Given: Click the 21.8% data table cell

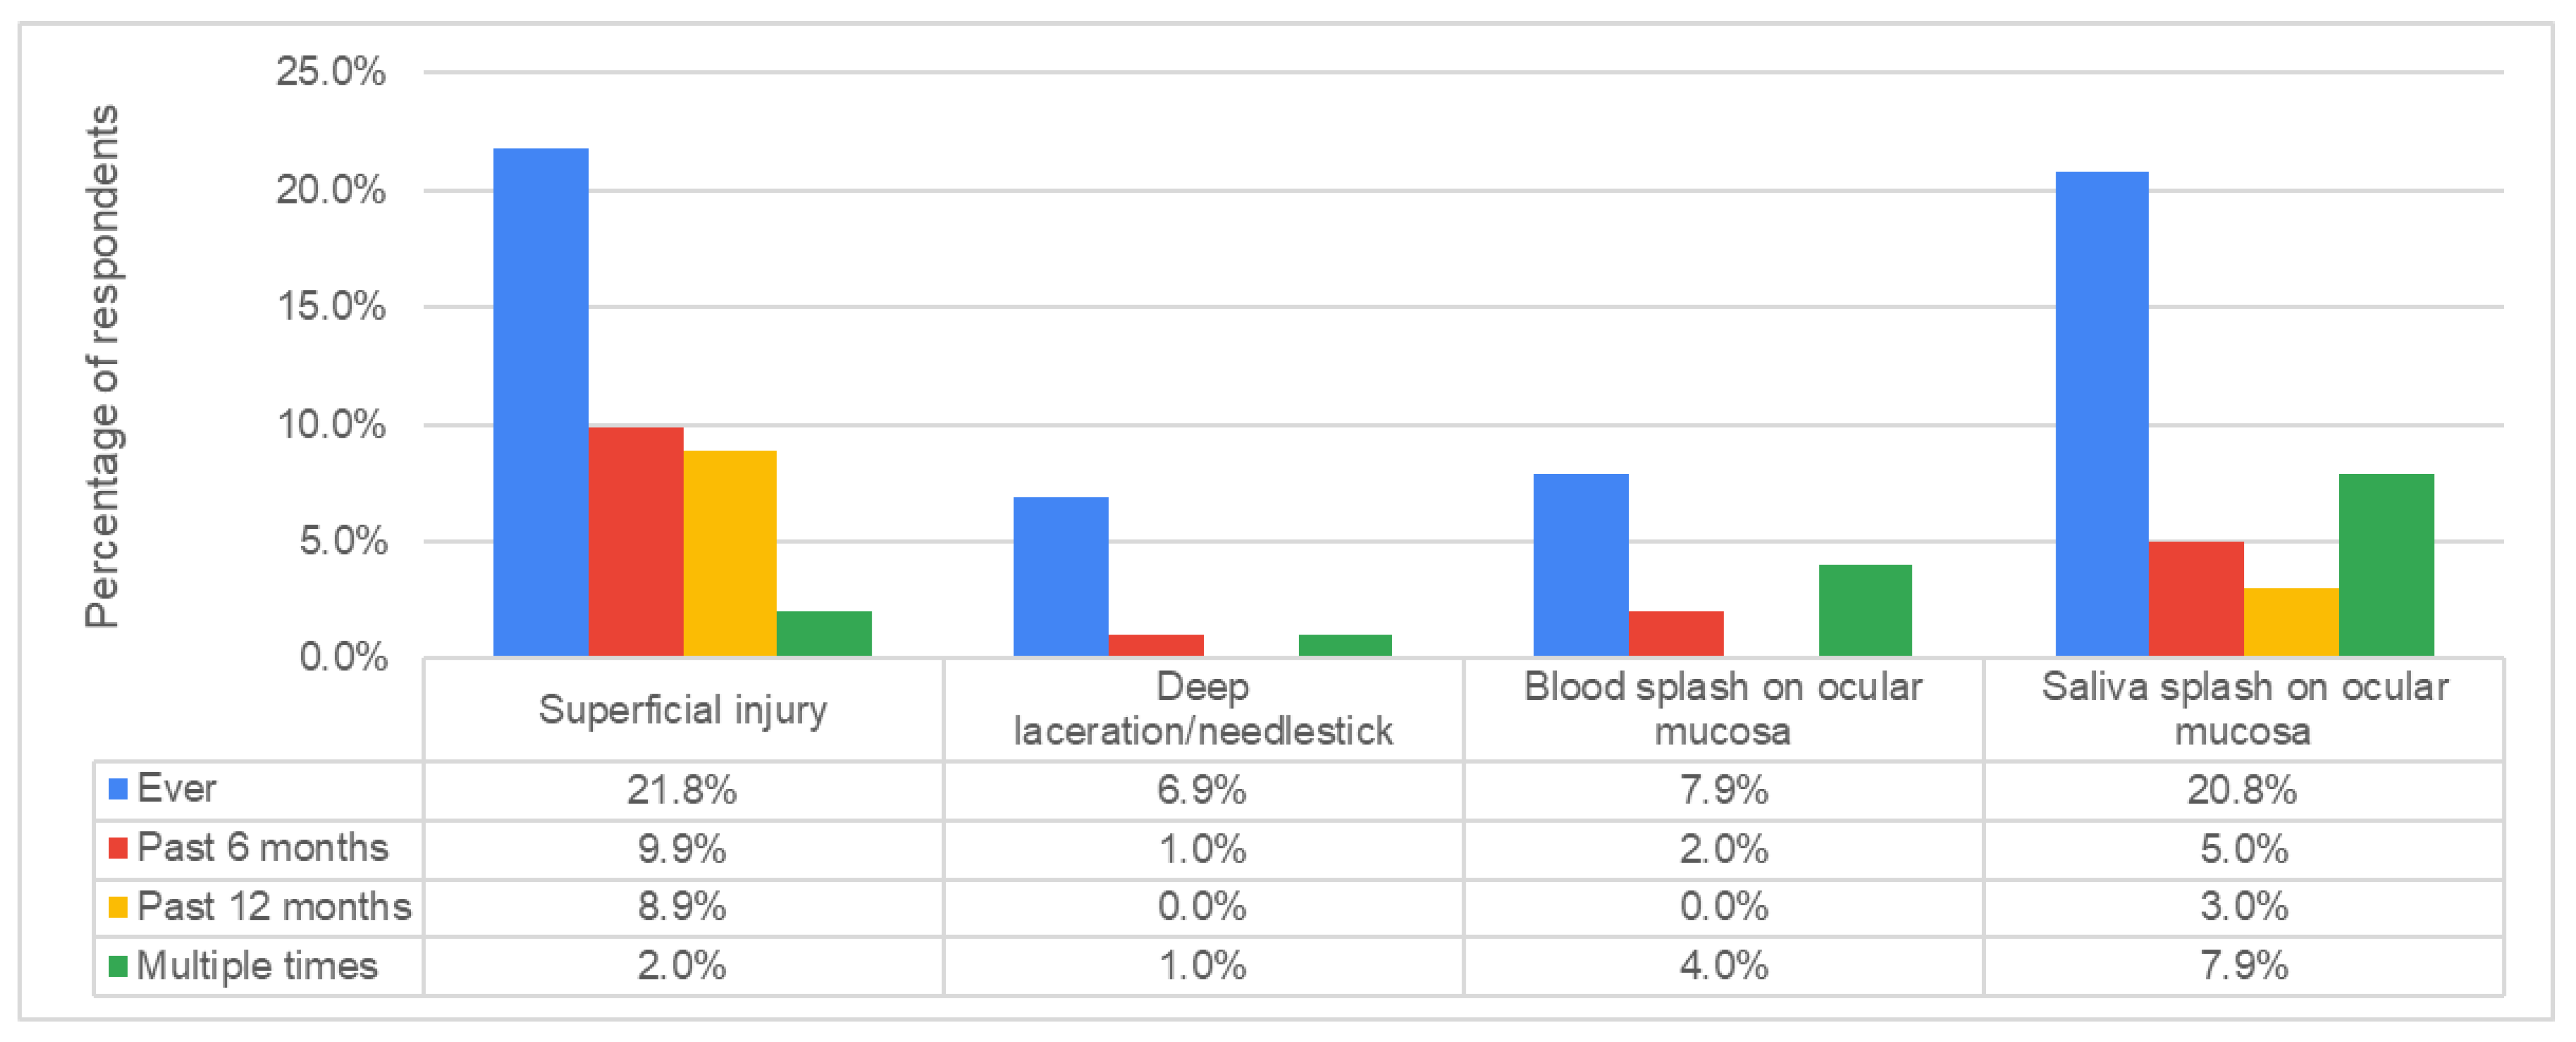Looking at the screenshot, I should 682,790.
